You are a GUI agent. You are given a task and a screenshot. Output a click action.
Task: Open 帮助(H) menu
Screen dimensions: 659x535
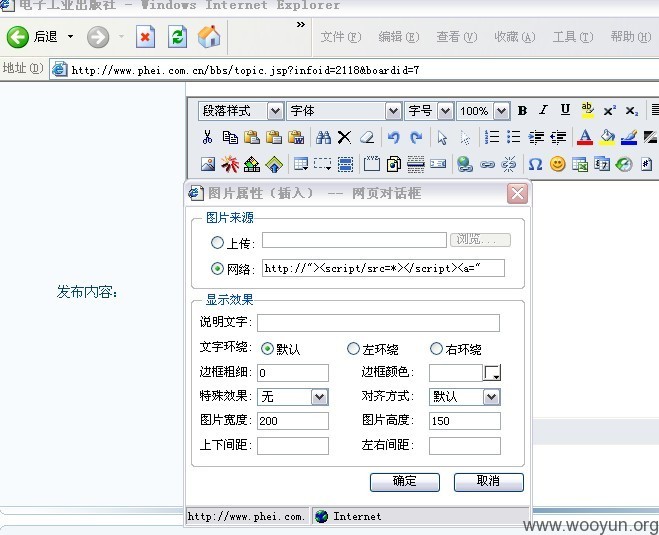point(631,37)
